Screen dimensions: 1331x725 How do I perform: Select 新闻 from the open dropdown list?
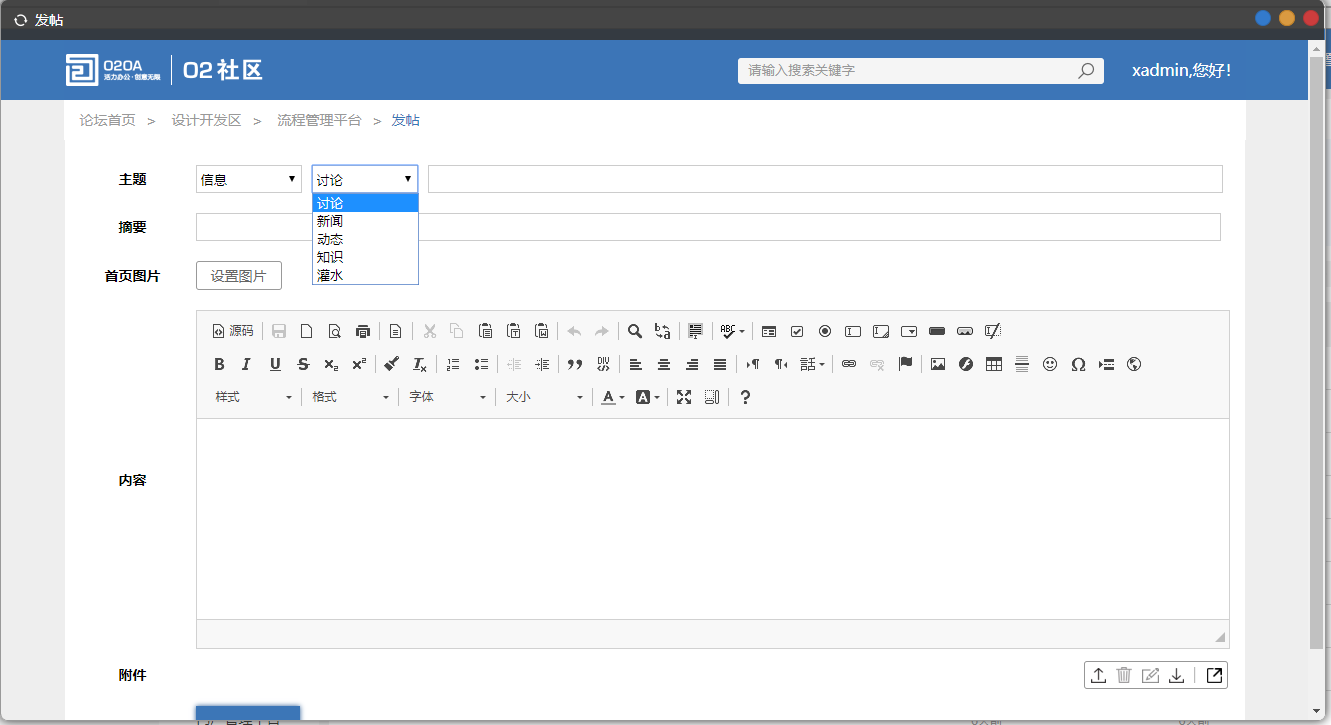(365, 221)
